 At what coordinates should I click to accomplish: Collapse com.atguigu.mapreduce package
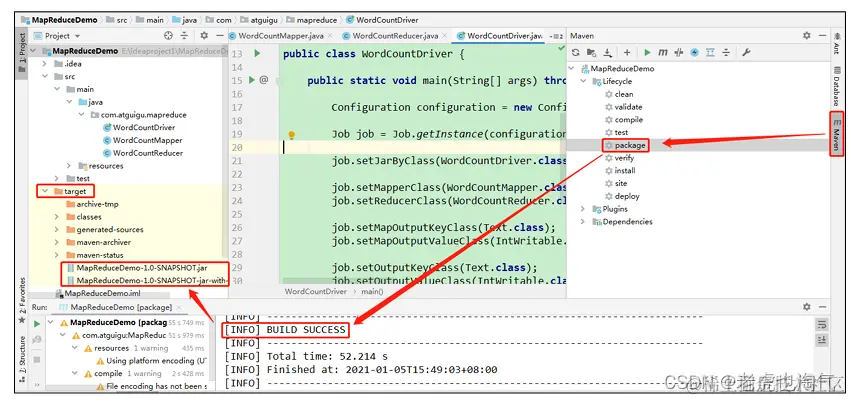(x=81, y=115)
